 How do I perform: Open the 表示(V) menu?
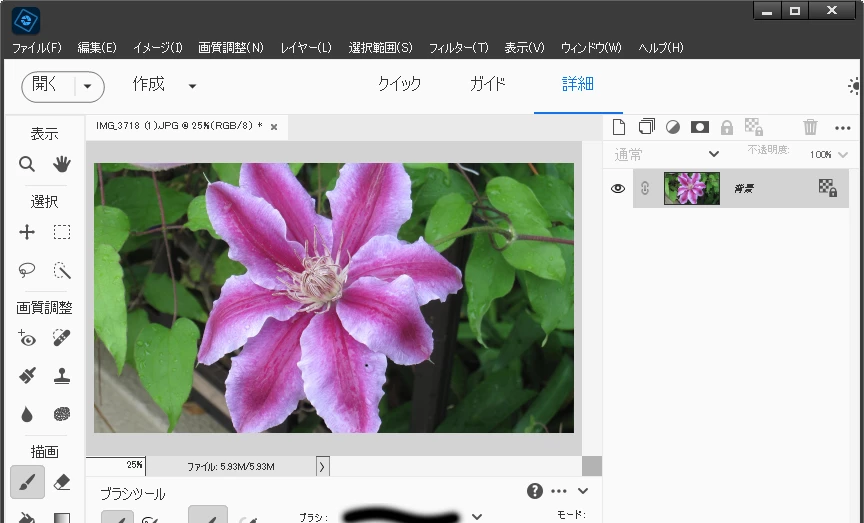point(524,48)
